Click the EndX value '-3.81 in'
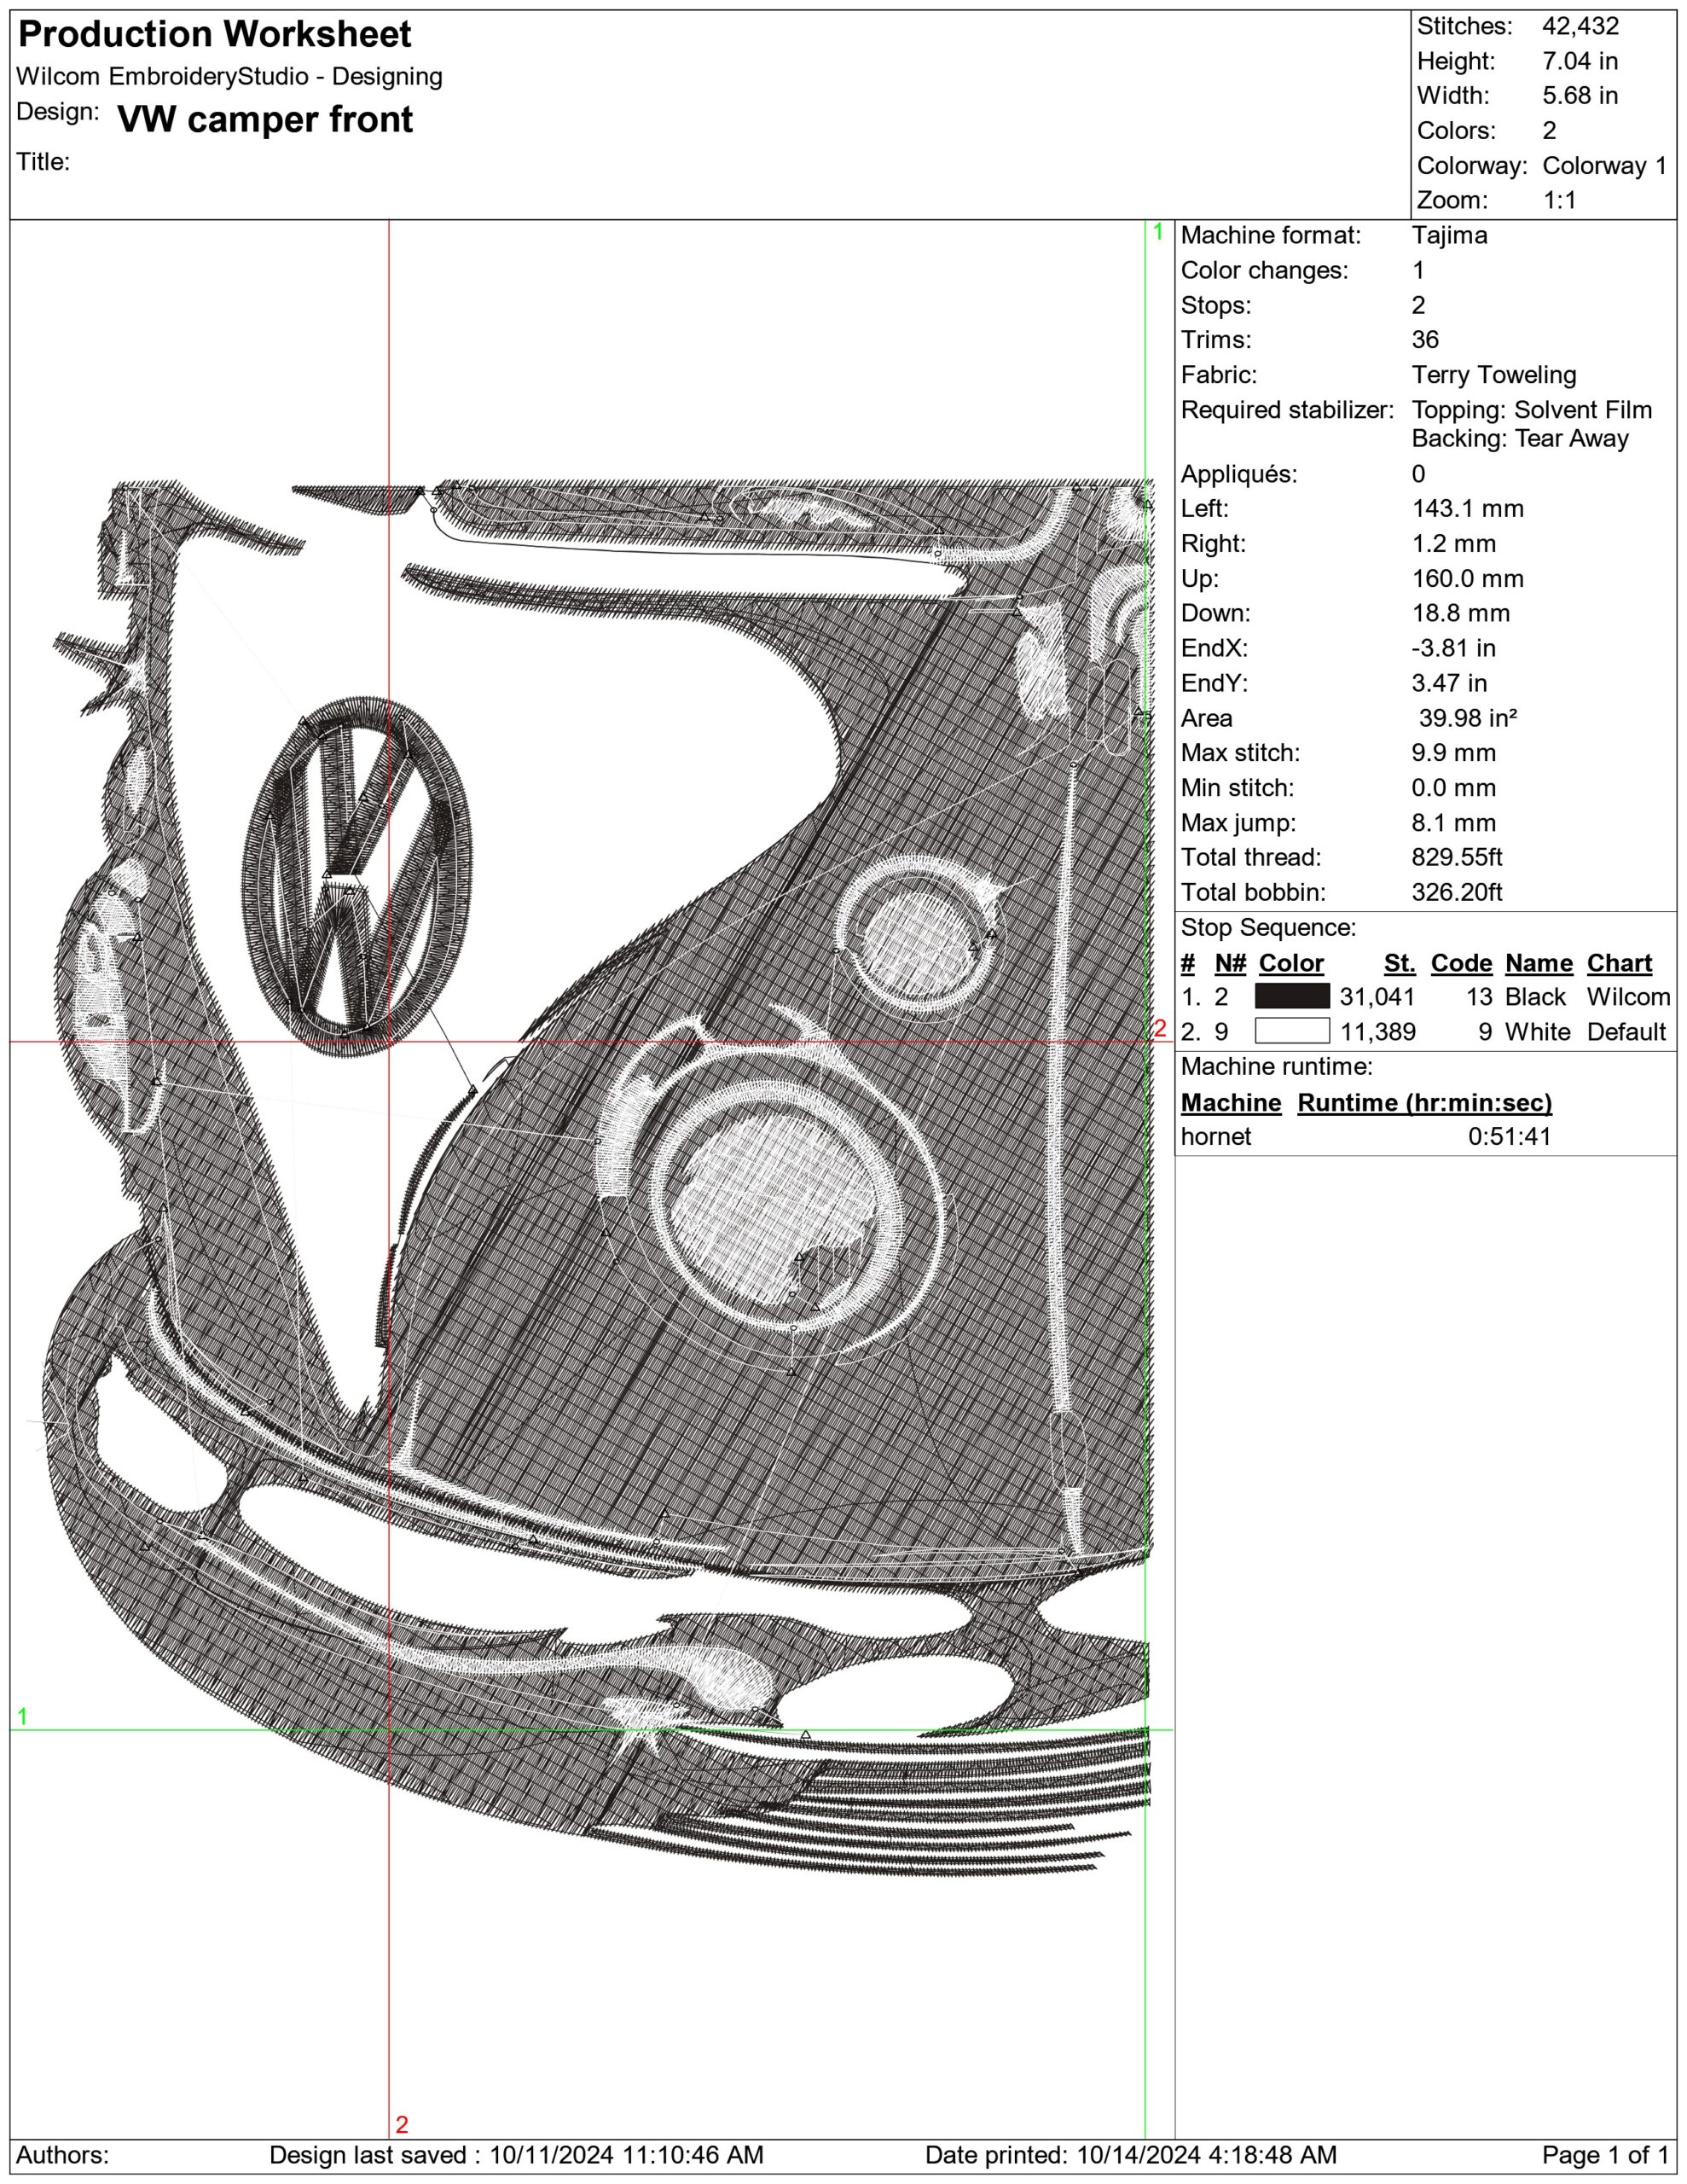Viewport: 1687px width, 2184px height. click(1454, 648)
